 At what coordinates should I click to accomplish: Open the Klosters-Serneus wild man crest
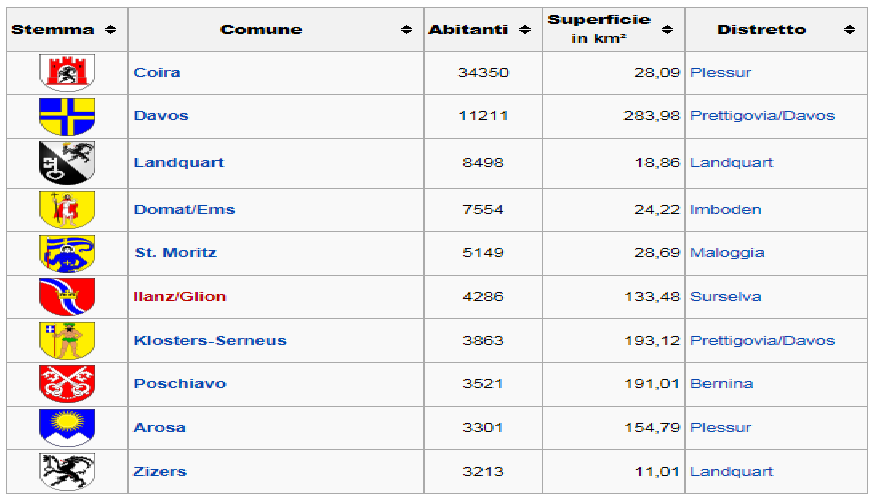(x=67, y=341)
